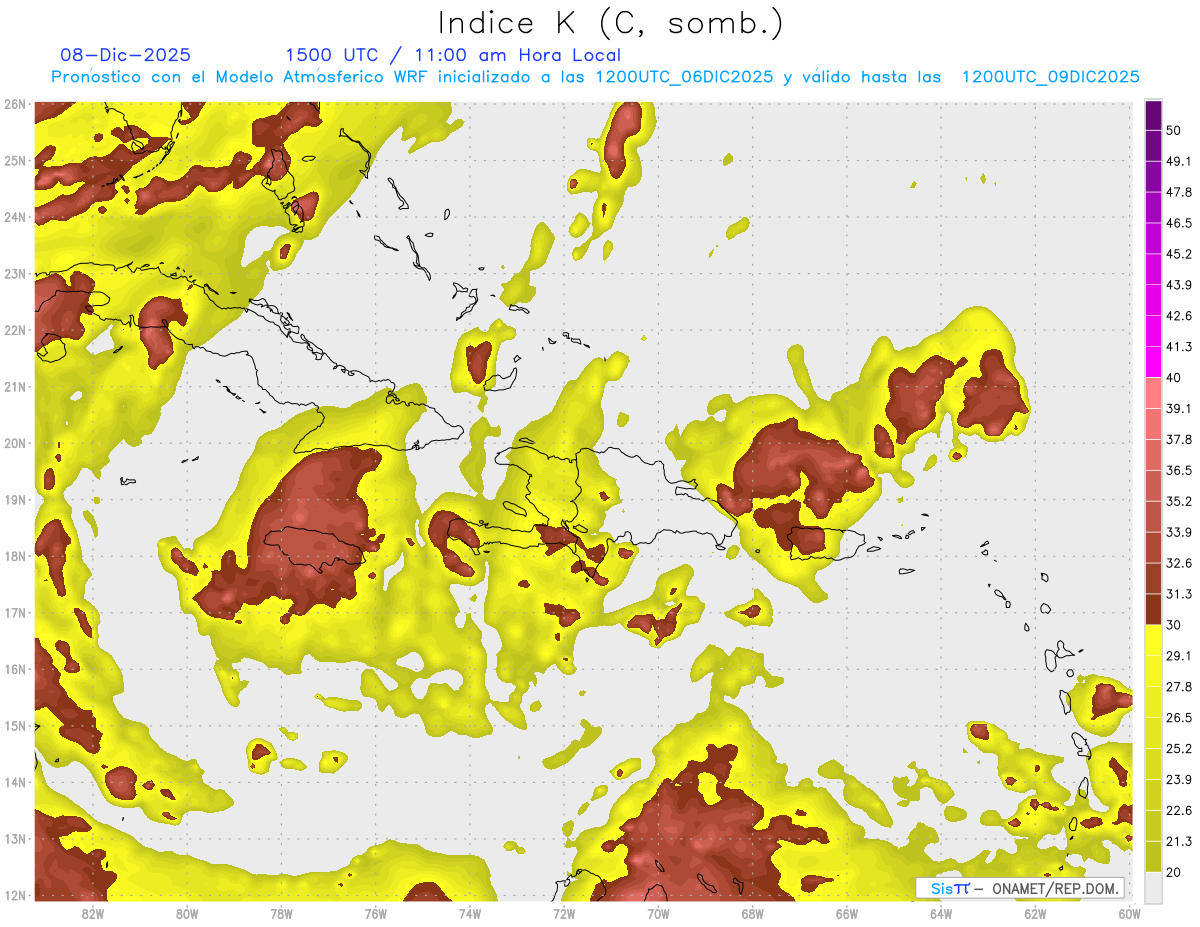Click the colorbar label '20'
The image size is (1200, 927).
[x=1174, y=872]
